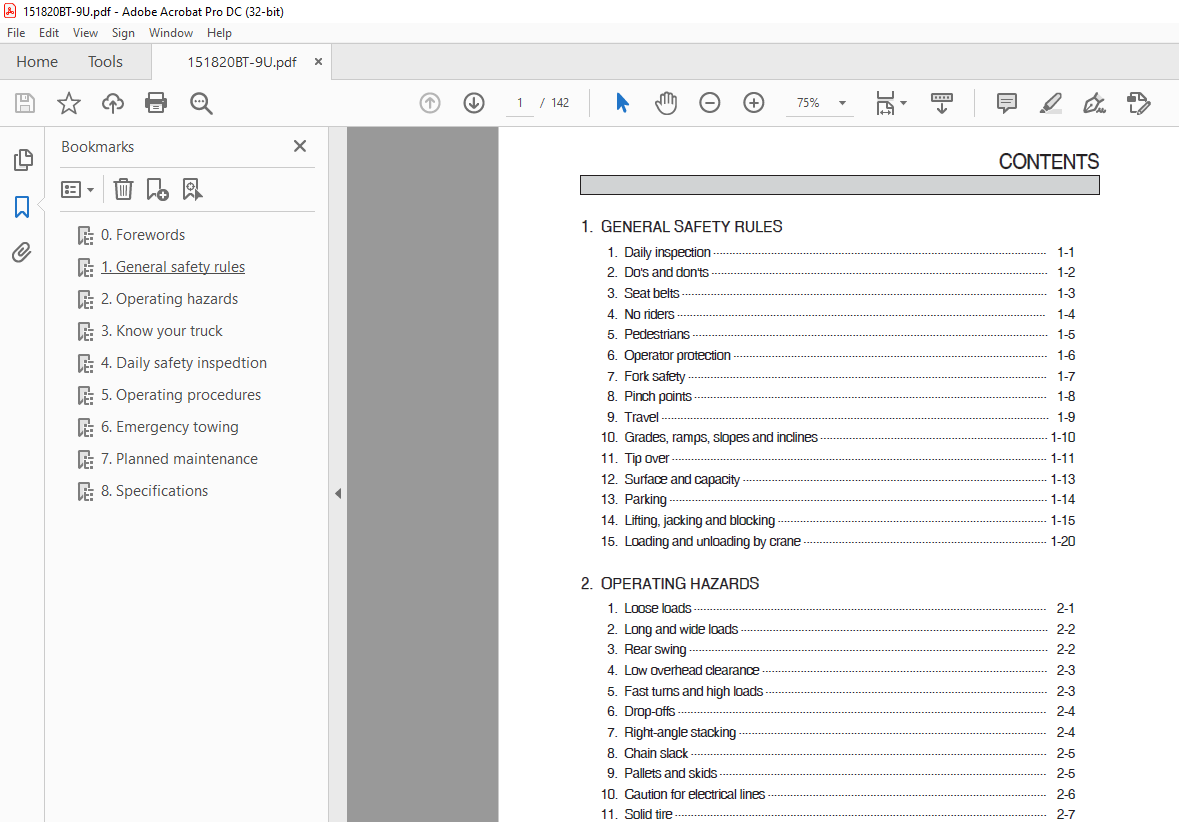Viewport: 1179px width, 822px height.
Task: Collapse the navigation pane arrow
Action: click(338, 493)
